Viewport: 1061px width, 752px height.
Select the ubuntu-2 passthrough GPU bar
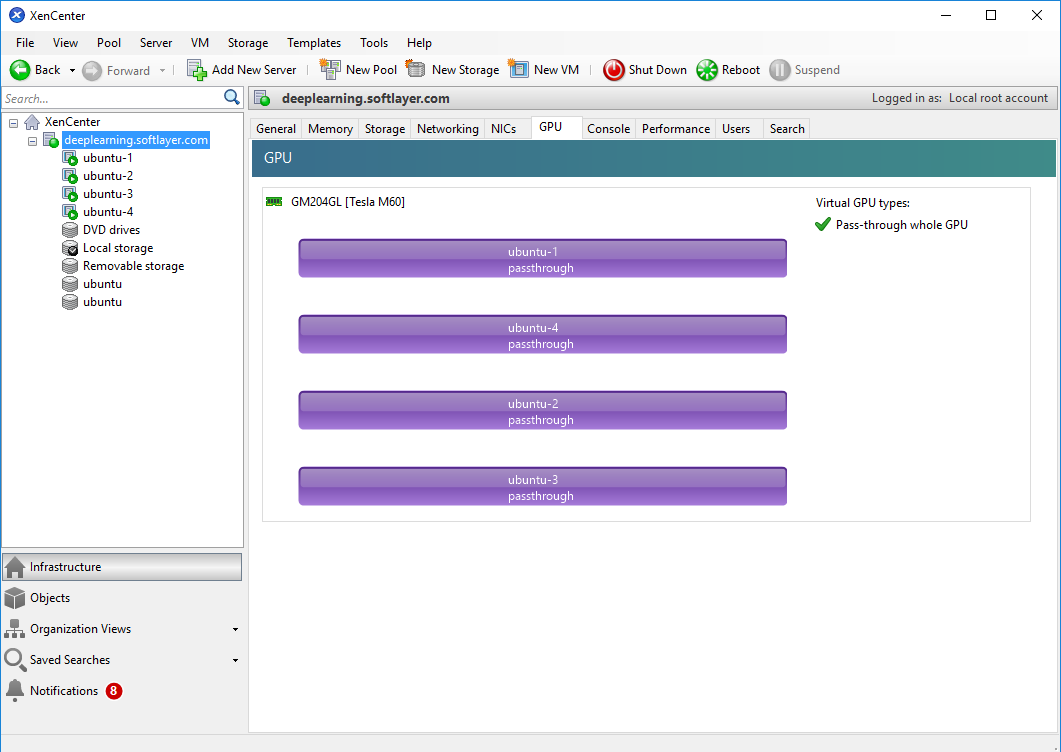click(x=543, y=410)
